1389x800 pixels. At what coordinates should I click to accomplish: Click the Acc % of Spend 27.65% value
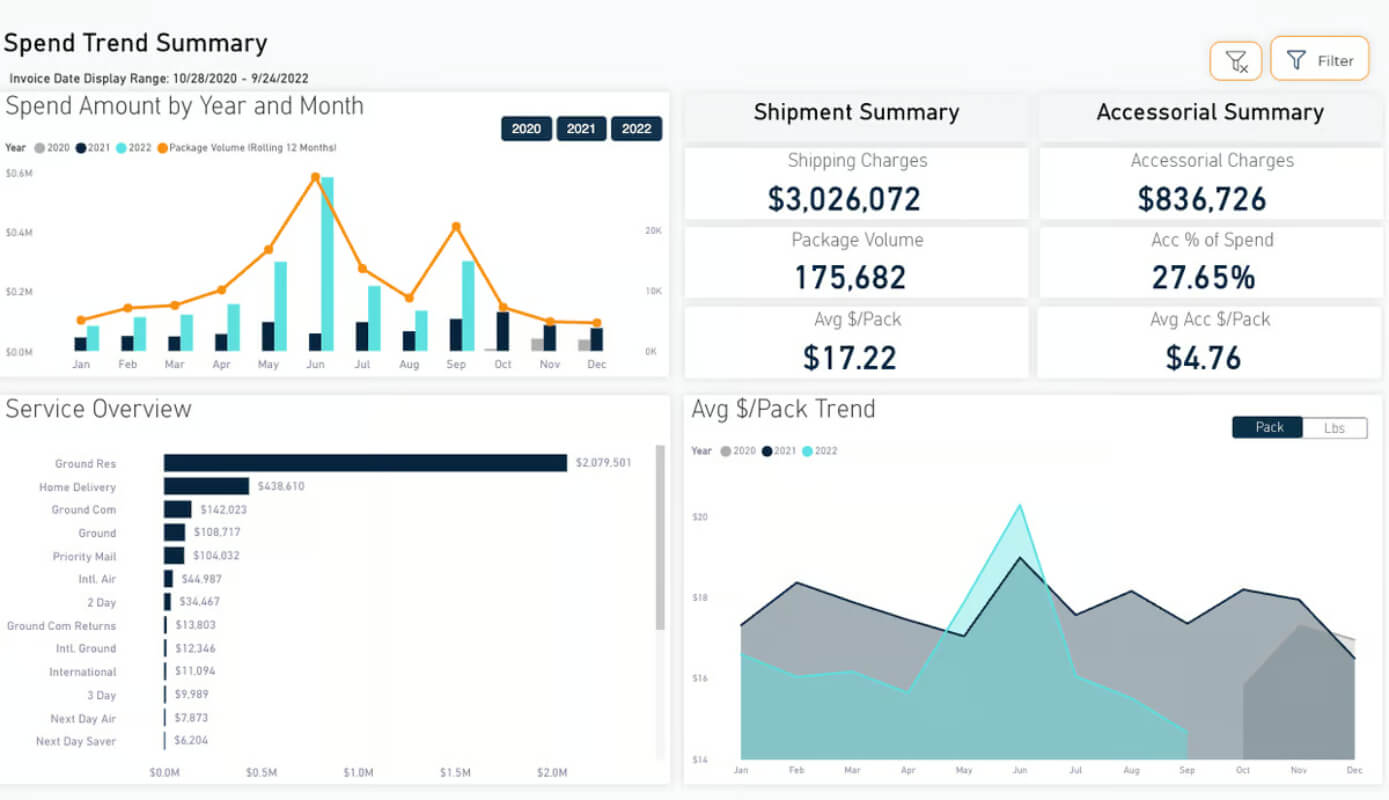[x=1203, y=278]
